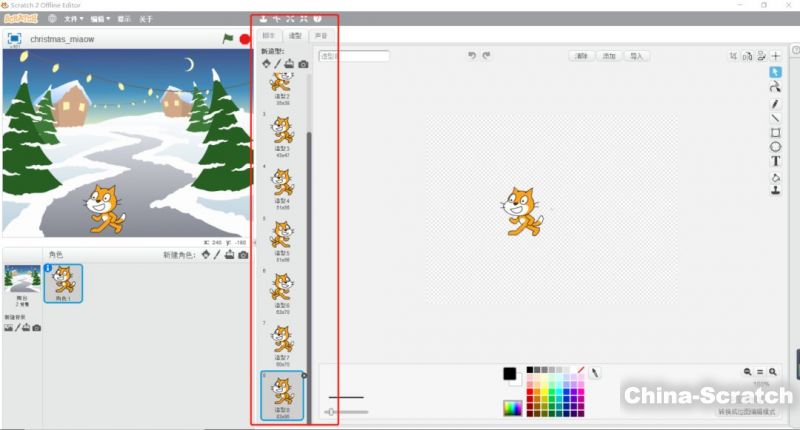The height and width of the screenshot is (430, 800).
Task: Select the 造型4 costume thumbnail
Action: pos(283,182)
